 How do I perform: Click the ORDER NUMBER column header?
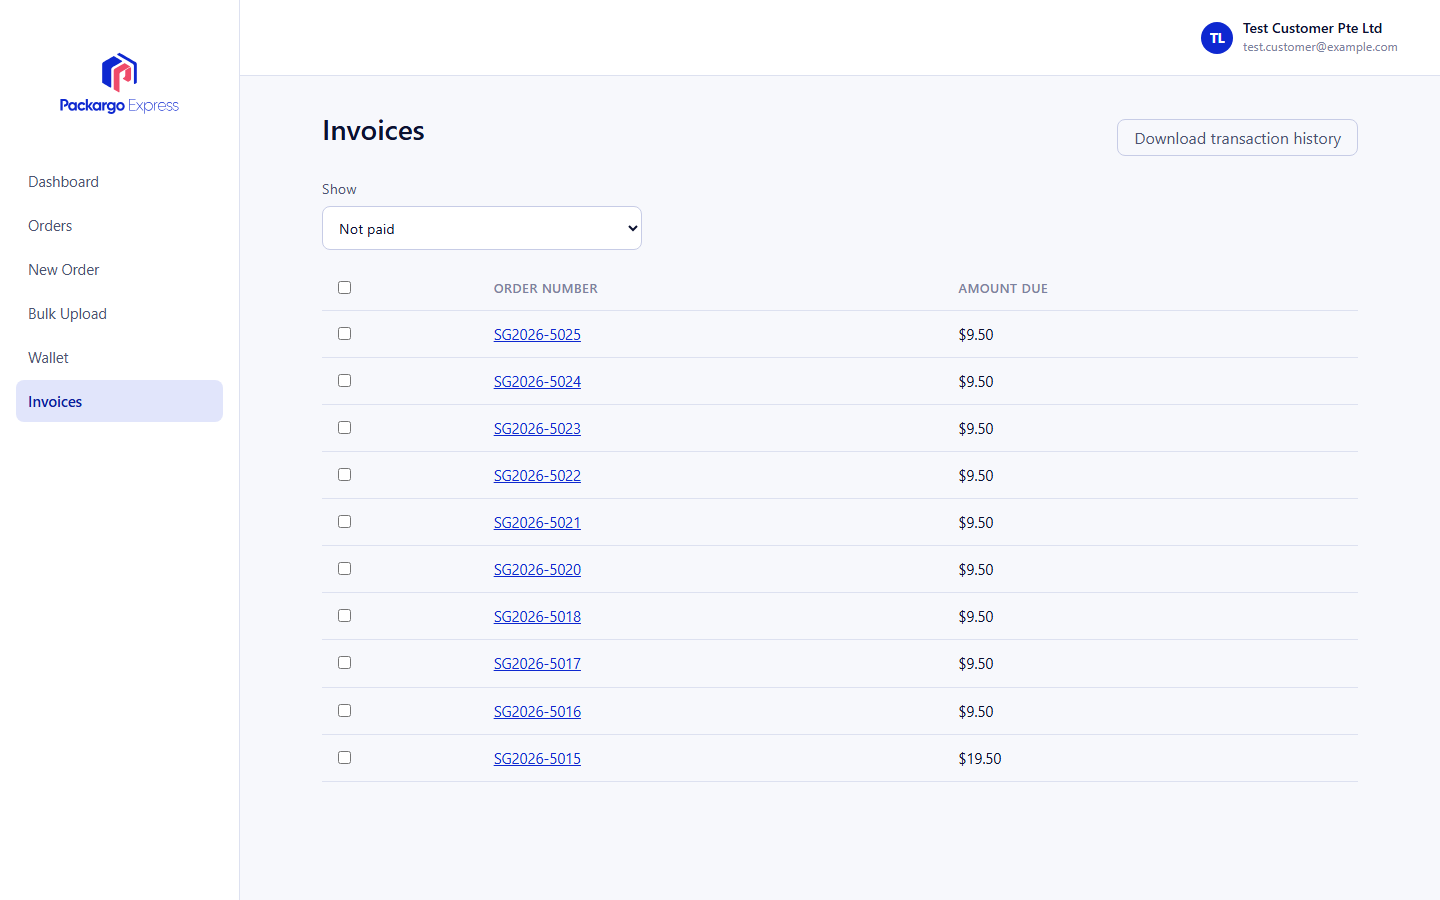(x=546, y=288)
